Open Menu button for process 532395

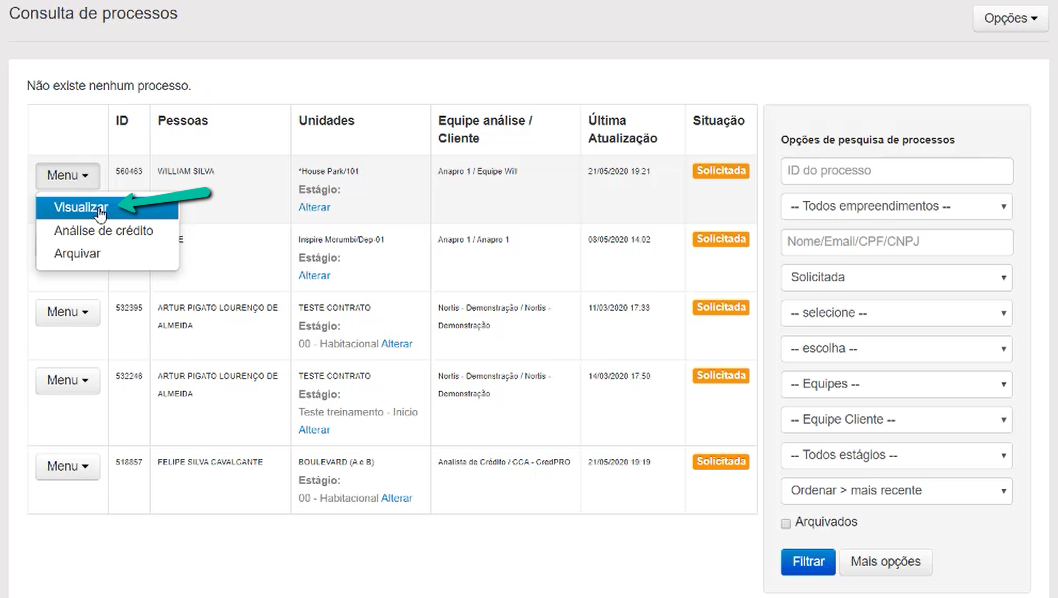[68, 312]
